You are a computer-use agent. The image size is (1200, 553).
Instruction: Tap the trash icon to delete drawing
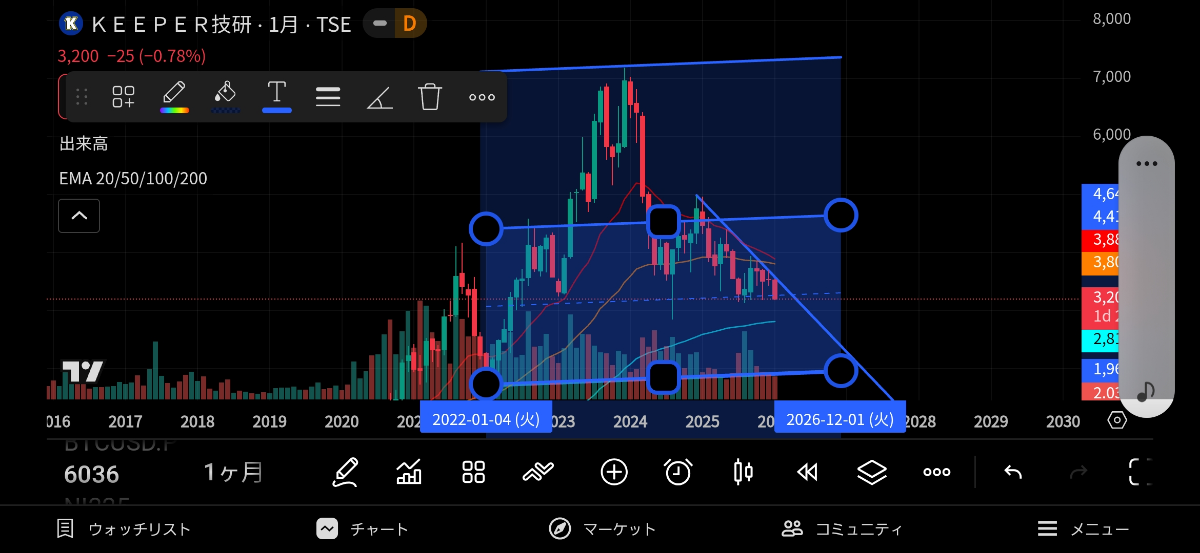click(430, 97)
